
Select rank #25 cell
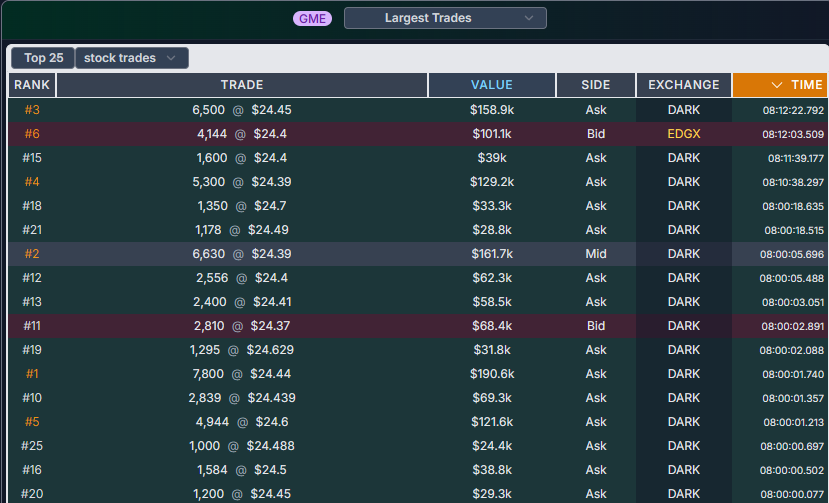point(32,446)
